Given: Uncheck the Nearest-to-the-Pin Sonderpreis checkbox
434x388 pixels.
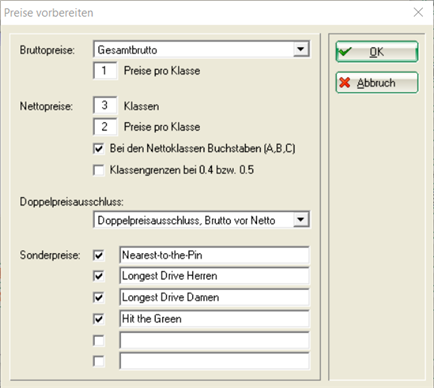Looking at the screenshot, I should [99, 255].
